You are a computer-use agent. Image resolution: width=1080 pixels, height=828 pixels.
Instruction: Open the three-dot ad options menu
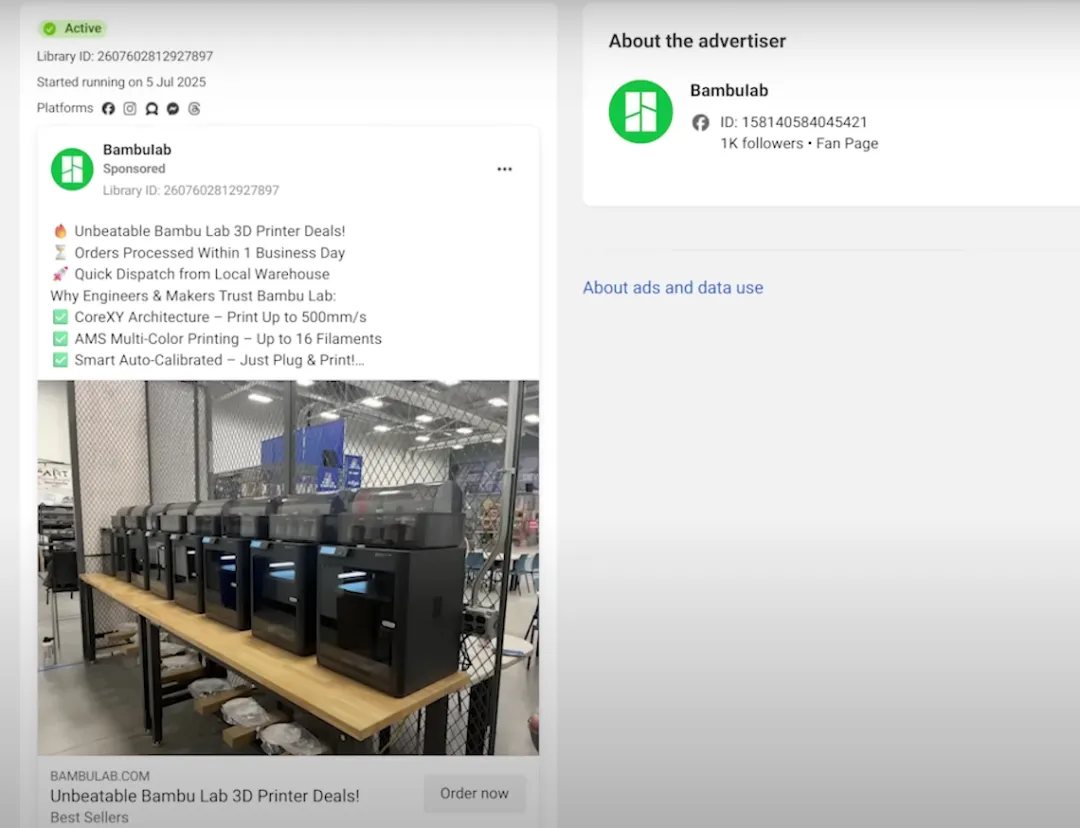(x=504, y=169)
